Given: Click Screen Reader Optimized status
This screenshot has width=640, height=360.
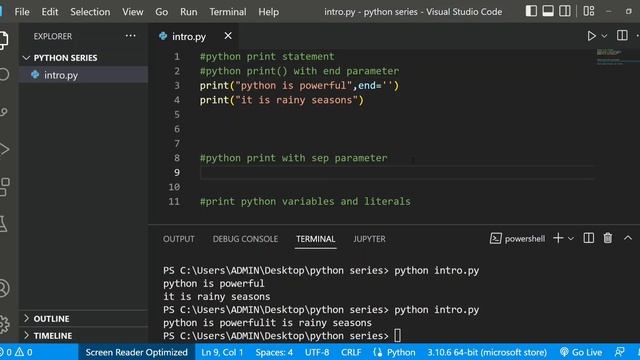Looking at the screenshot, I should (x=136, y=352).
